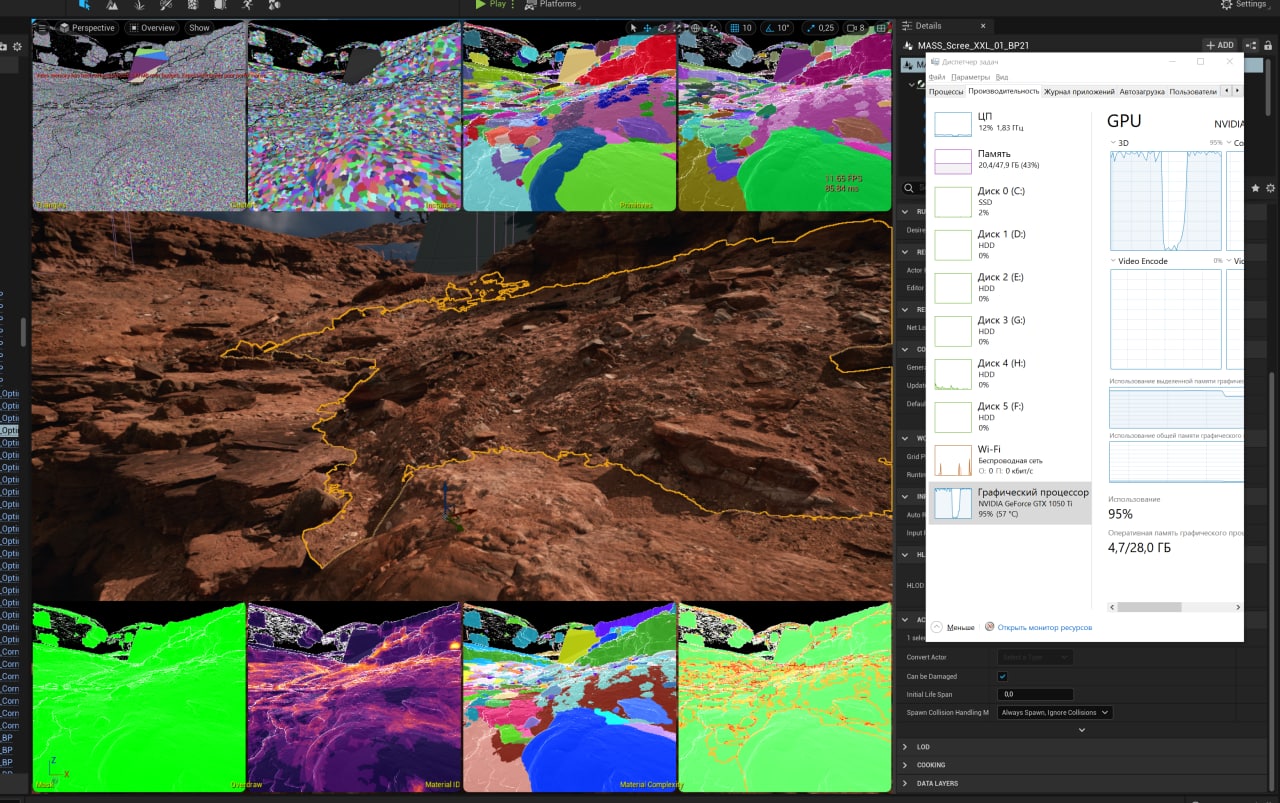Screen dimensions: 1280x803
Task: Switch to Пользователи tab
Action: click(x=1193, y=92)
